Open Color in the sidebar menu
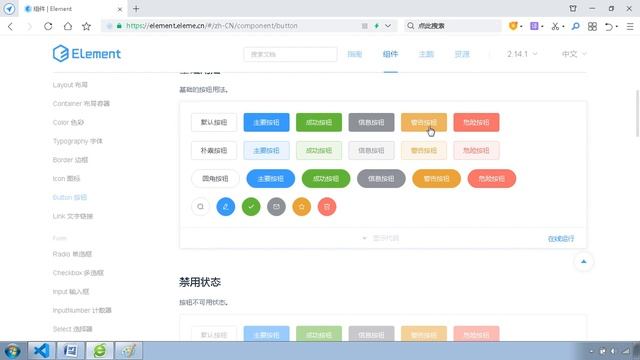Viewport: 640px width, 360px height. point(68,122)
